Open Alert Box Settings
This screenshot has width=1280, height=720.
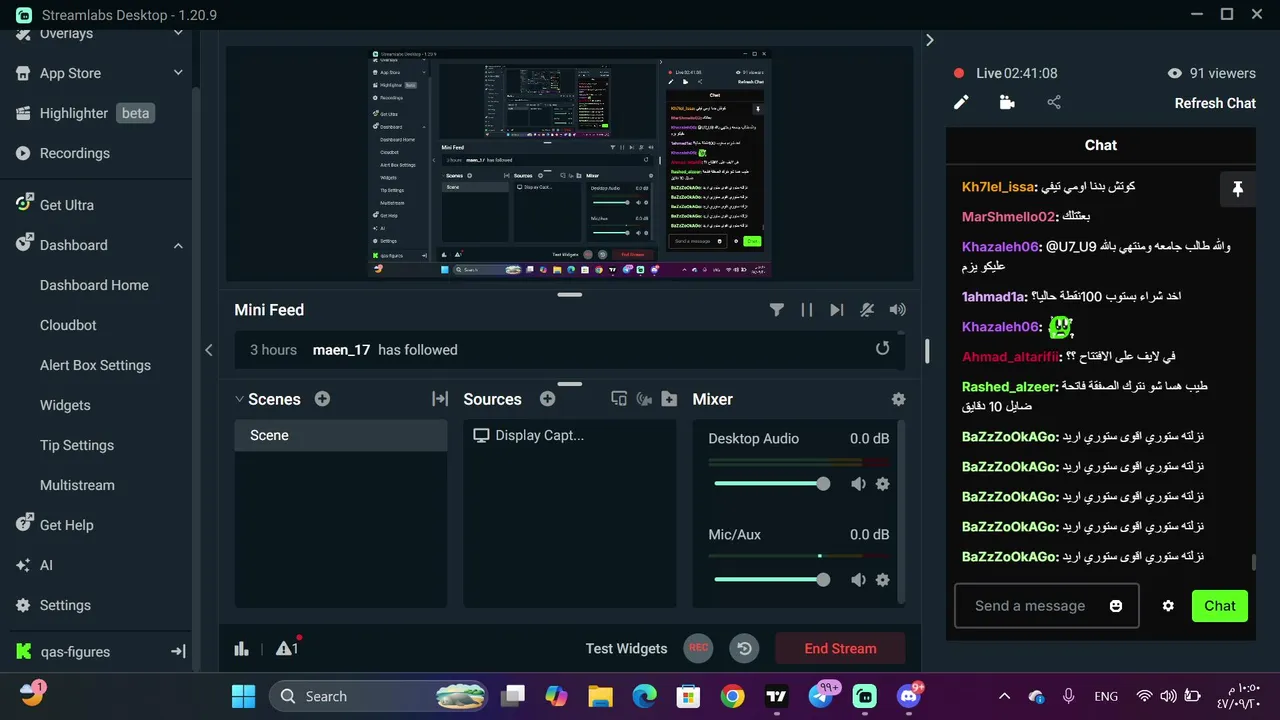[95, 365]
